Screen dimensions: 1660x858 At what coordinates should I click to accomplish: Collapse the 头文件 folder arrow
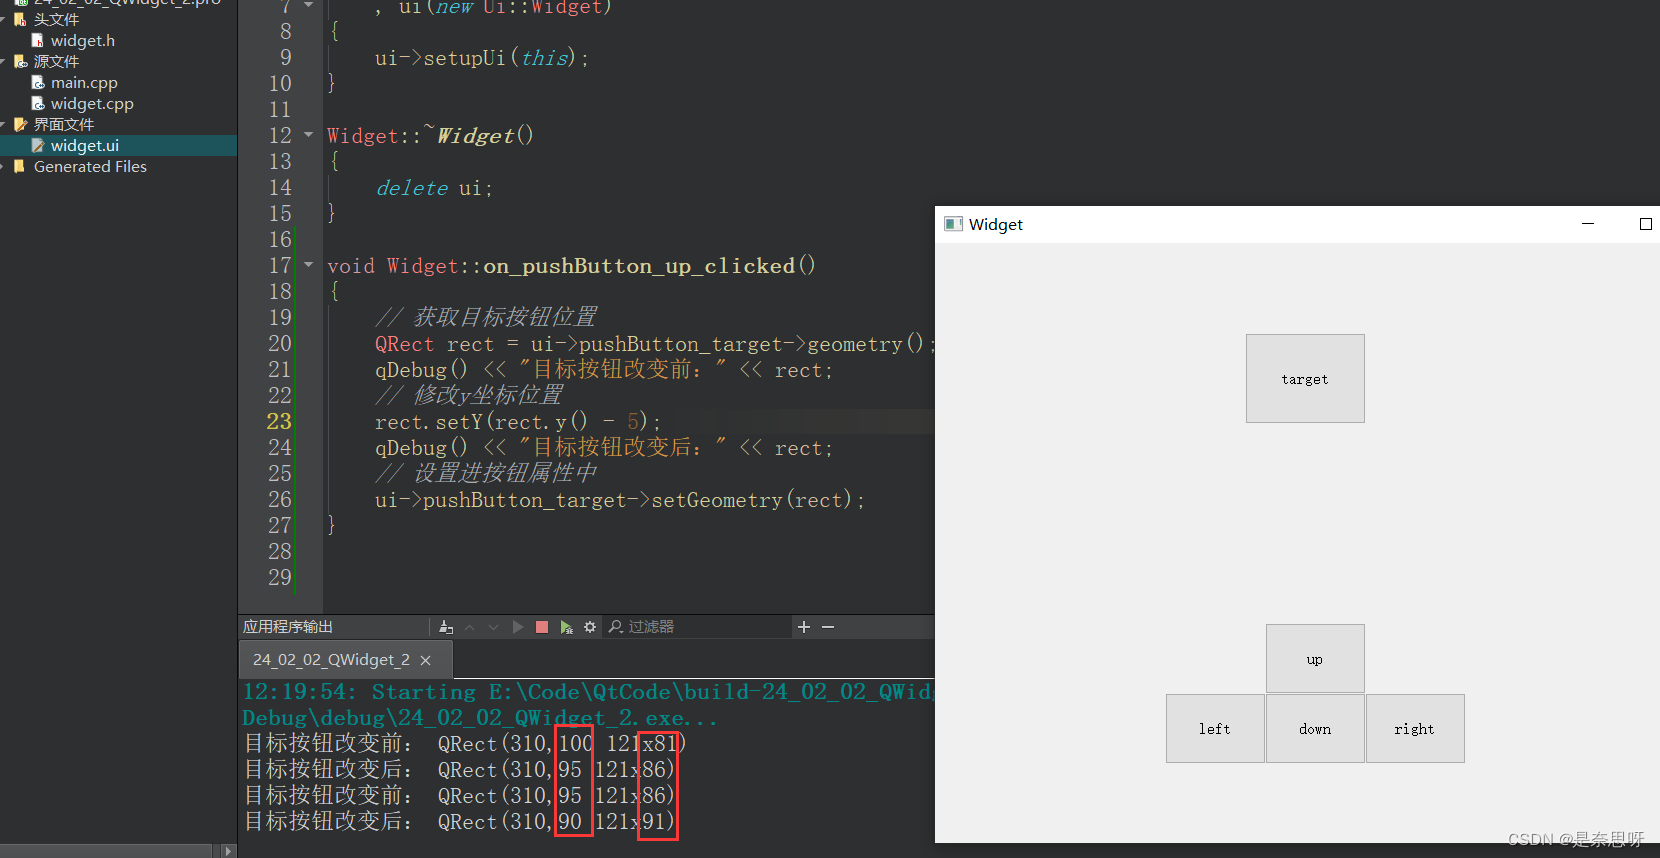[x=4, y=20]
